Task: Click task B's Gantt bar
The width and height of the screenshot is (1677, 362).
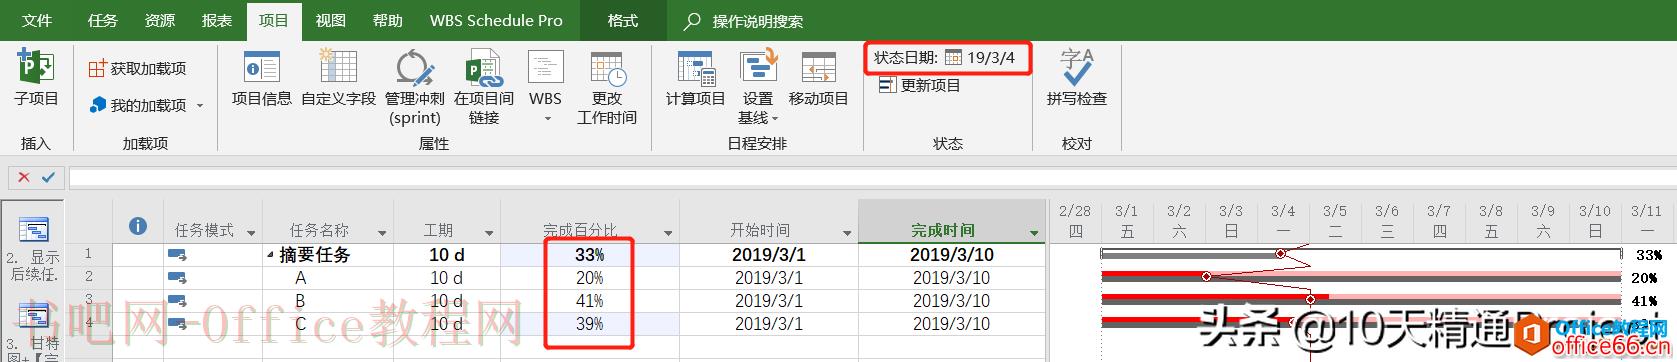Action: (1360, 299)
